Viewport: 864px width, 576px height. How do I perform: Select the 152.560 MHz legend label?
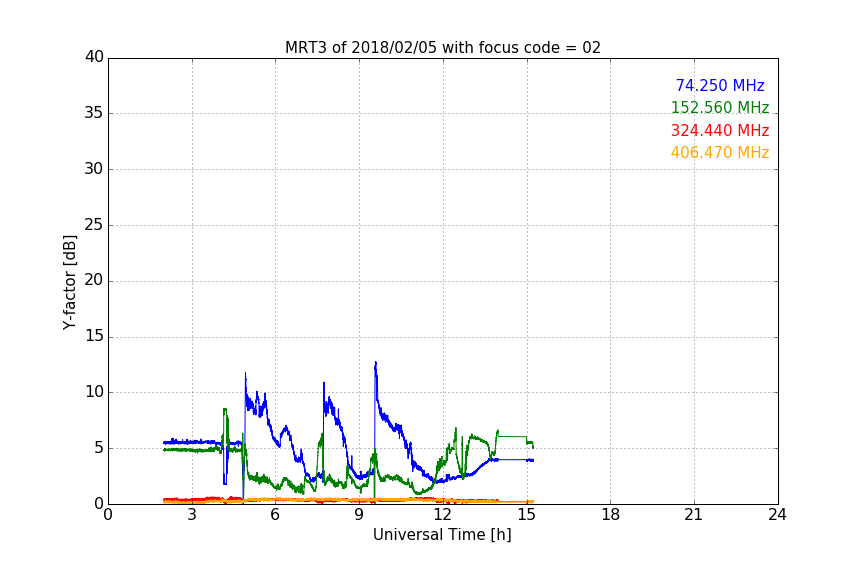[x=720, y=107]
